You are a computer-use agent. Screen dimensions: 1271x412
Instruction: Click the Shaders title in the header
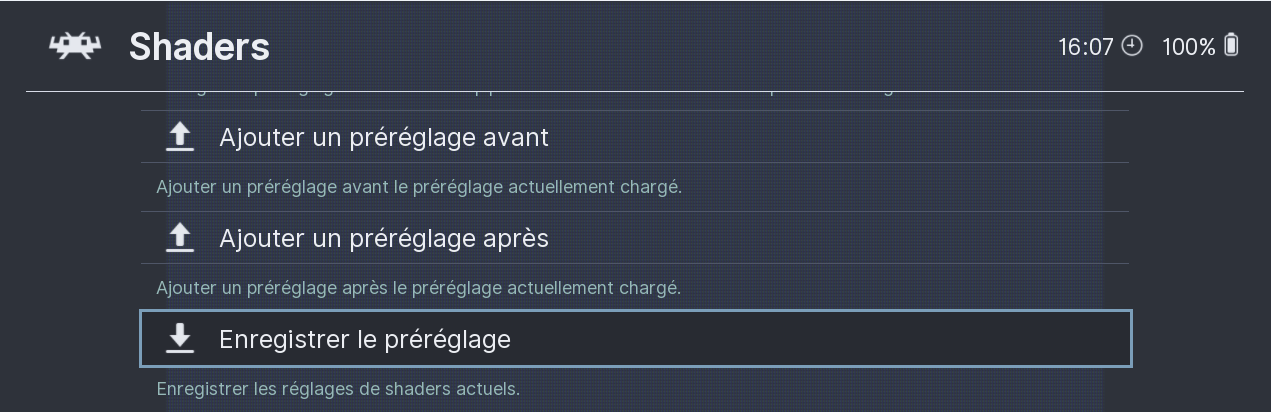coord(199,47)
